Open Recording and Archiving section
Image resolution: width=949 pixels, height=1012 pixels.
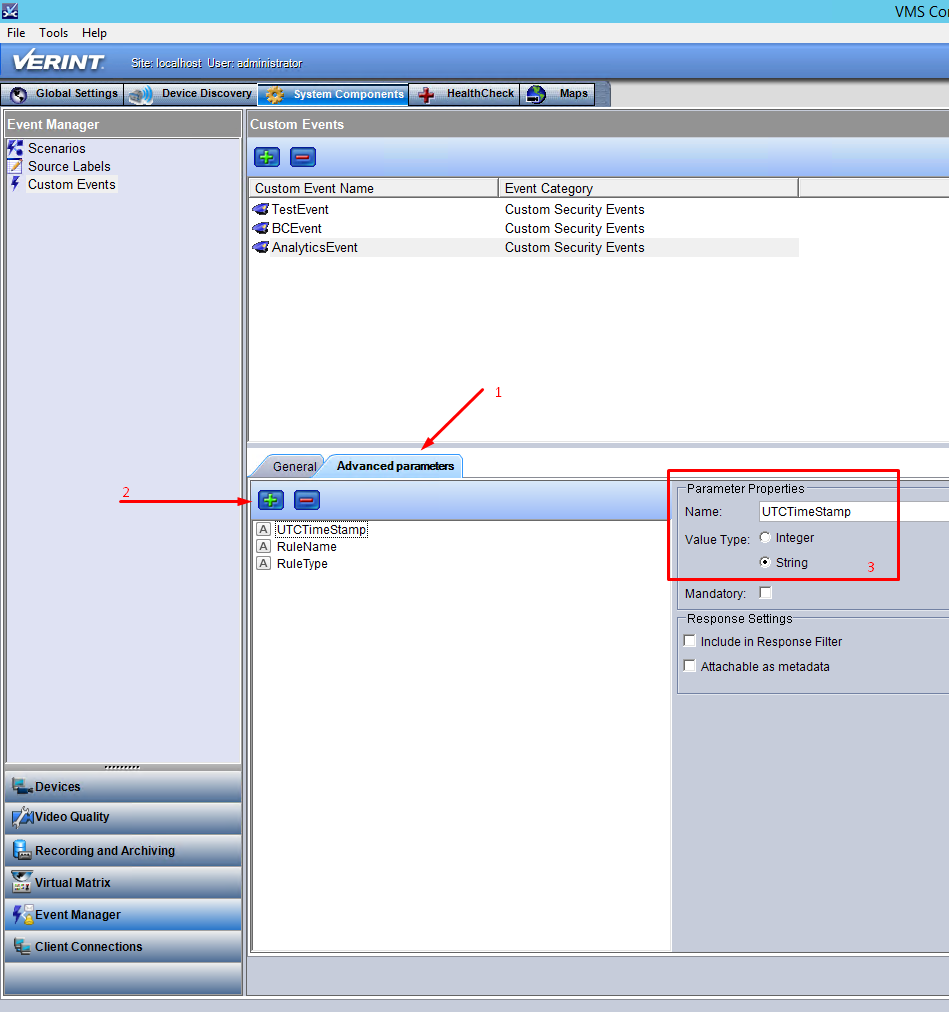click(x=123, y=850)
